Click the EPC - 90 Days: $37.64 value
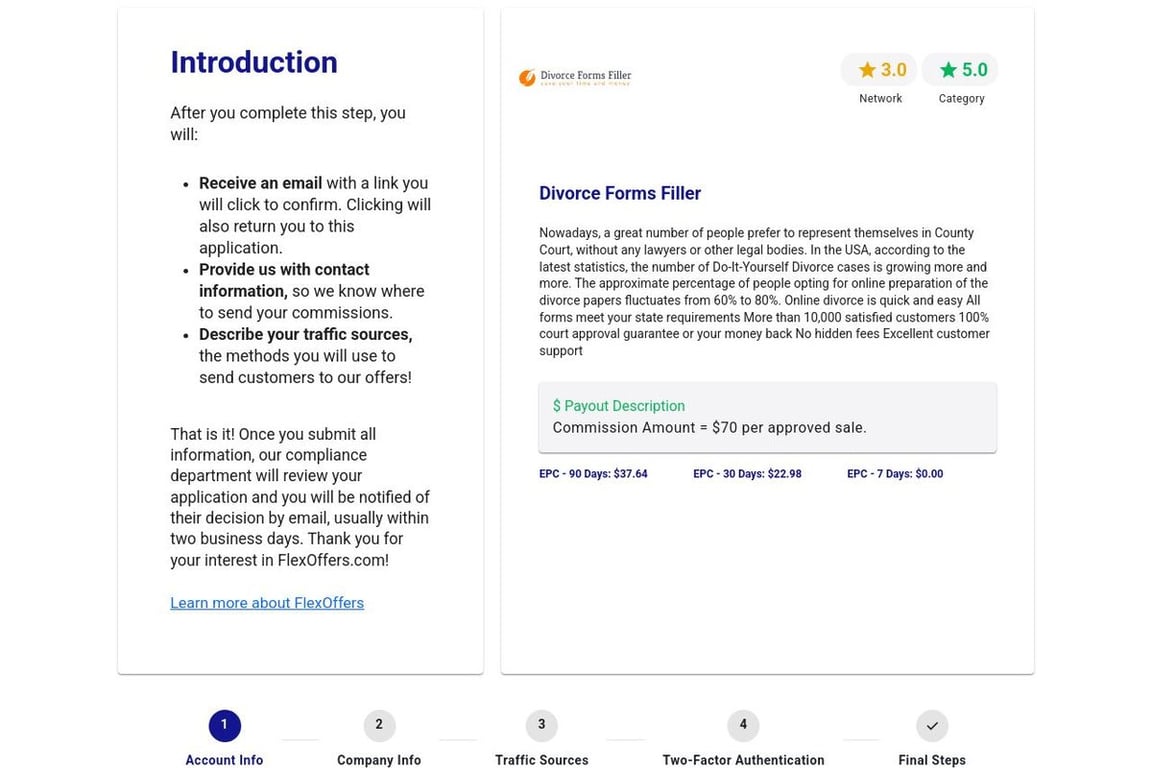The width and height of the screenshot is (1152, 768). tap(594, 474)
